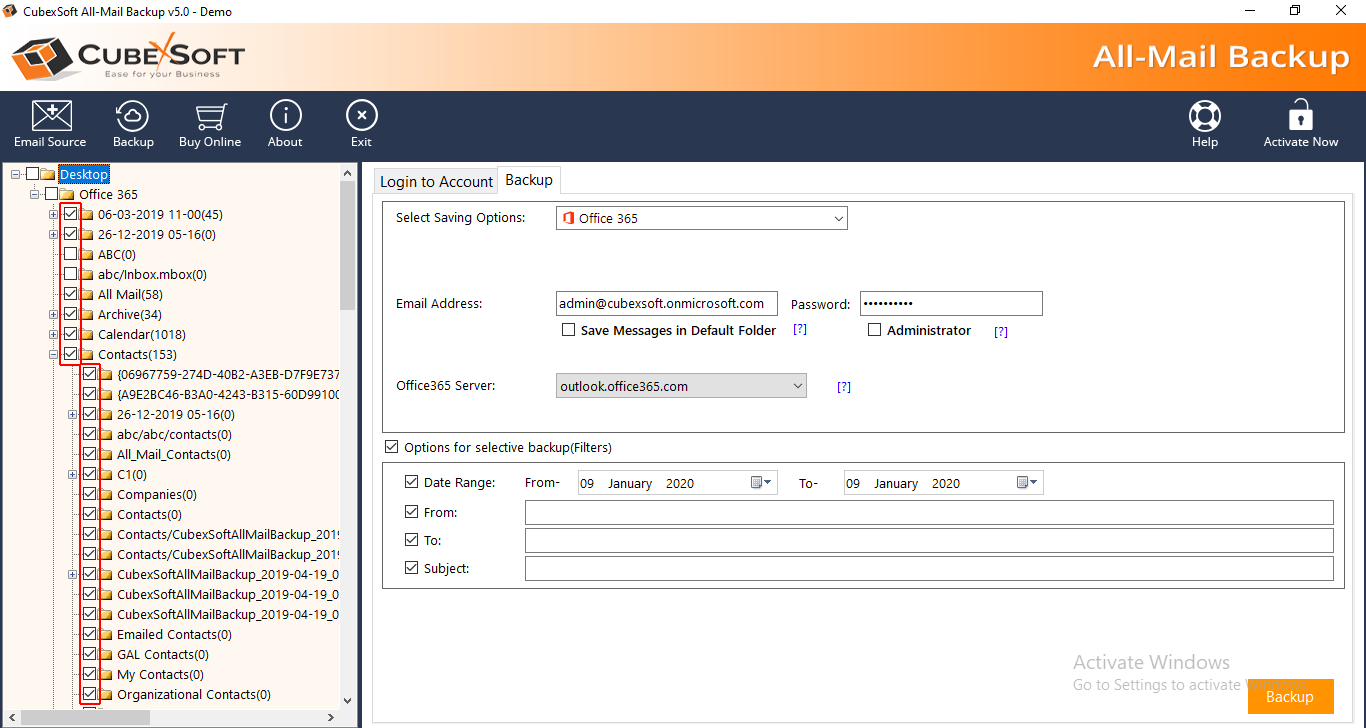Click the Activate Now lock icon

(1300, 116)
